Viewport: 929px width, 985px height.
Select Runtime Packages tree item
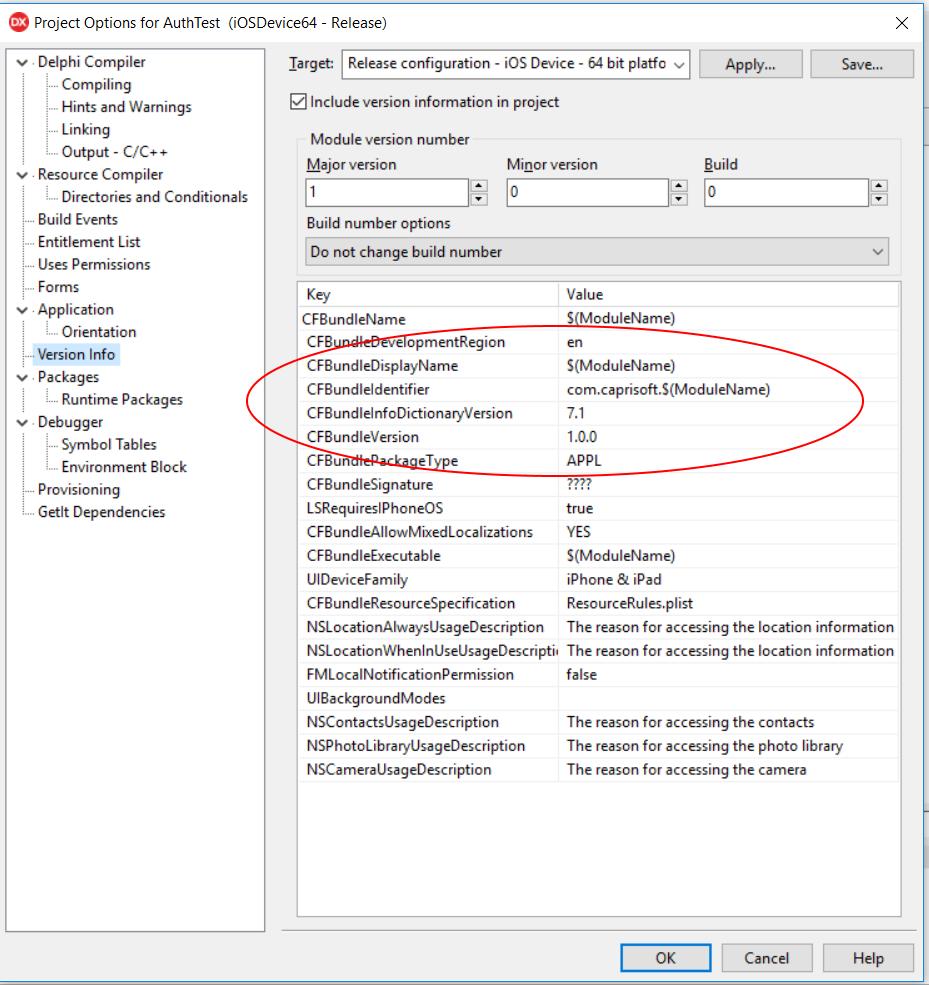(122, 400)
